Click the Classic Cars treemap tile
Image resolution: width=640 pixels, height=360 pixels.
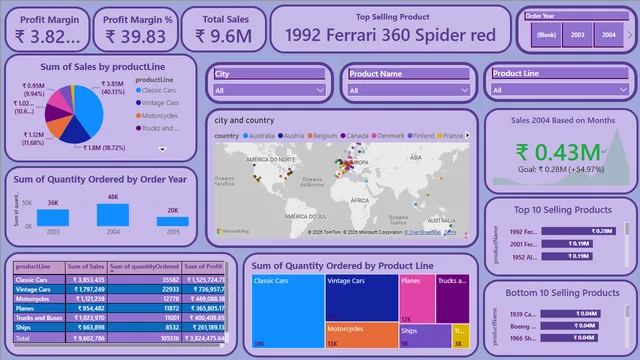[288, 311]
